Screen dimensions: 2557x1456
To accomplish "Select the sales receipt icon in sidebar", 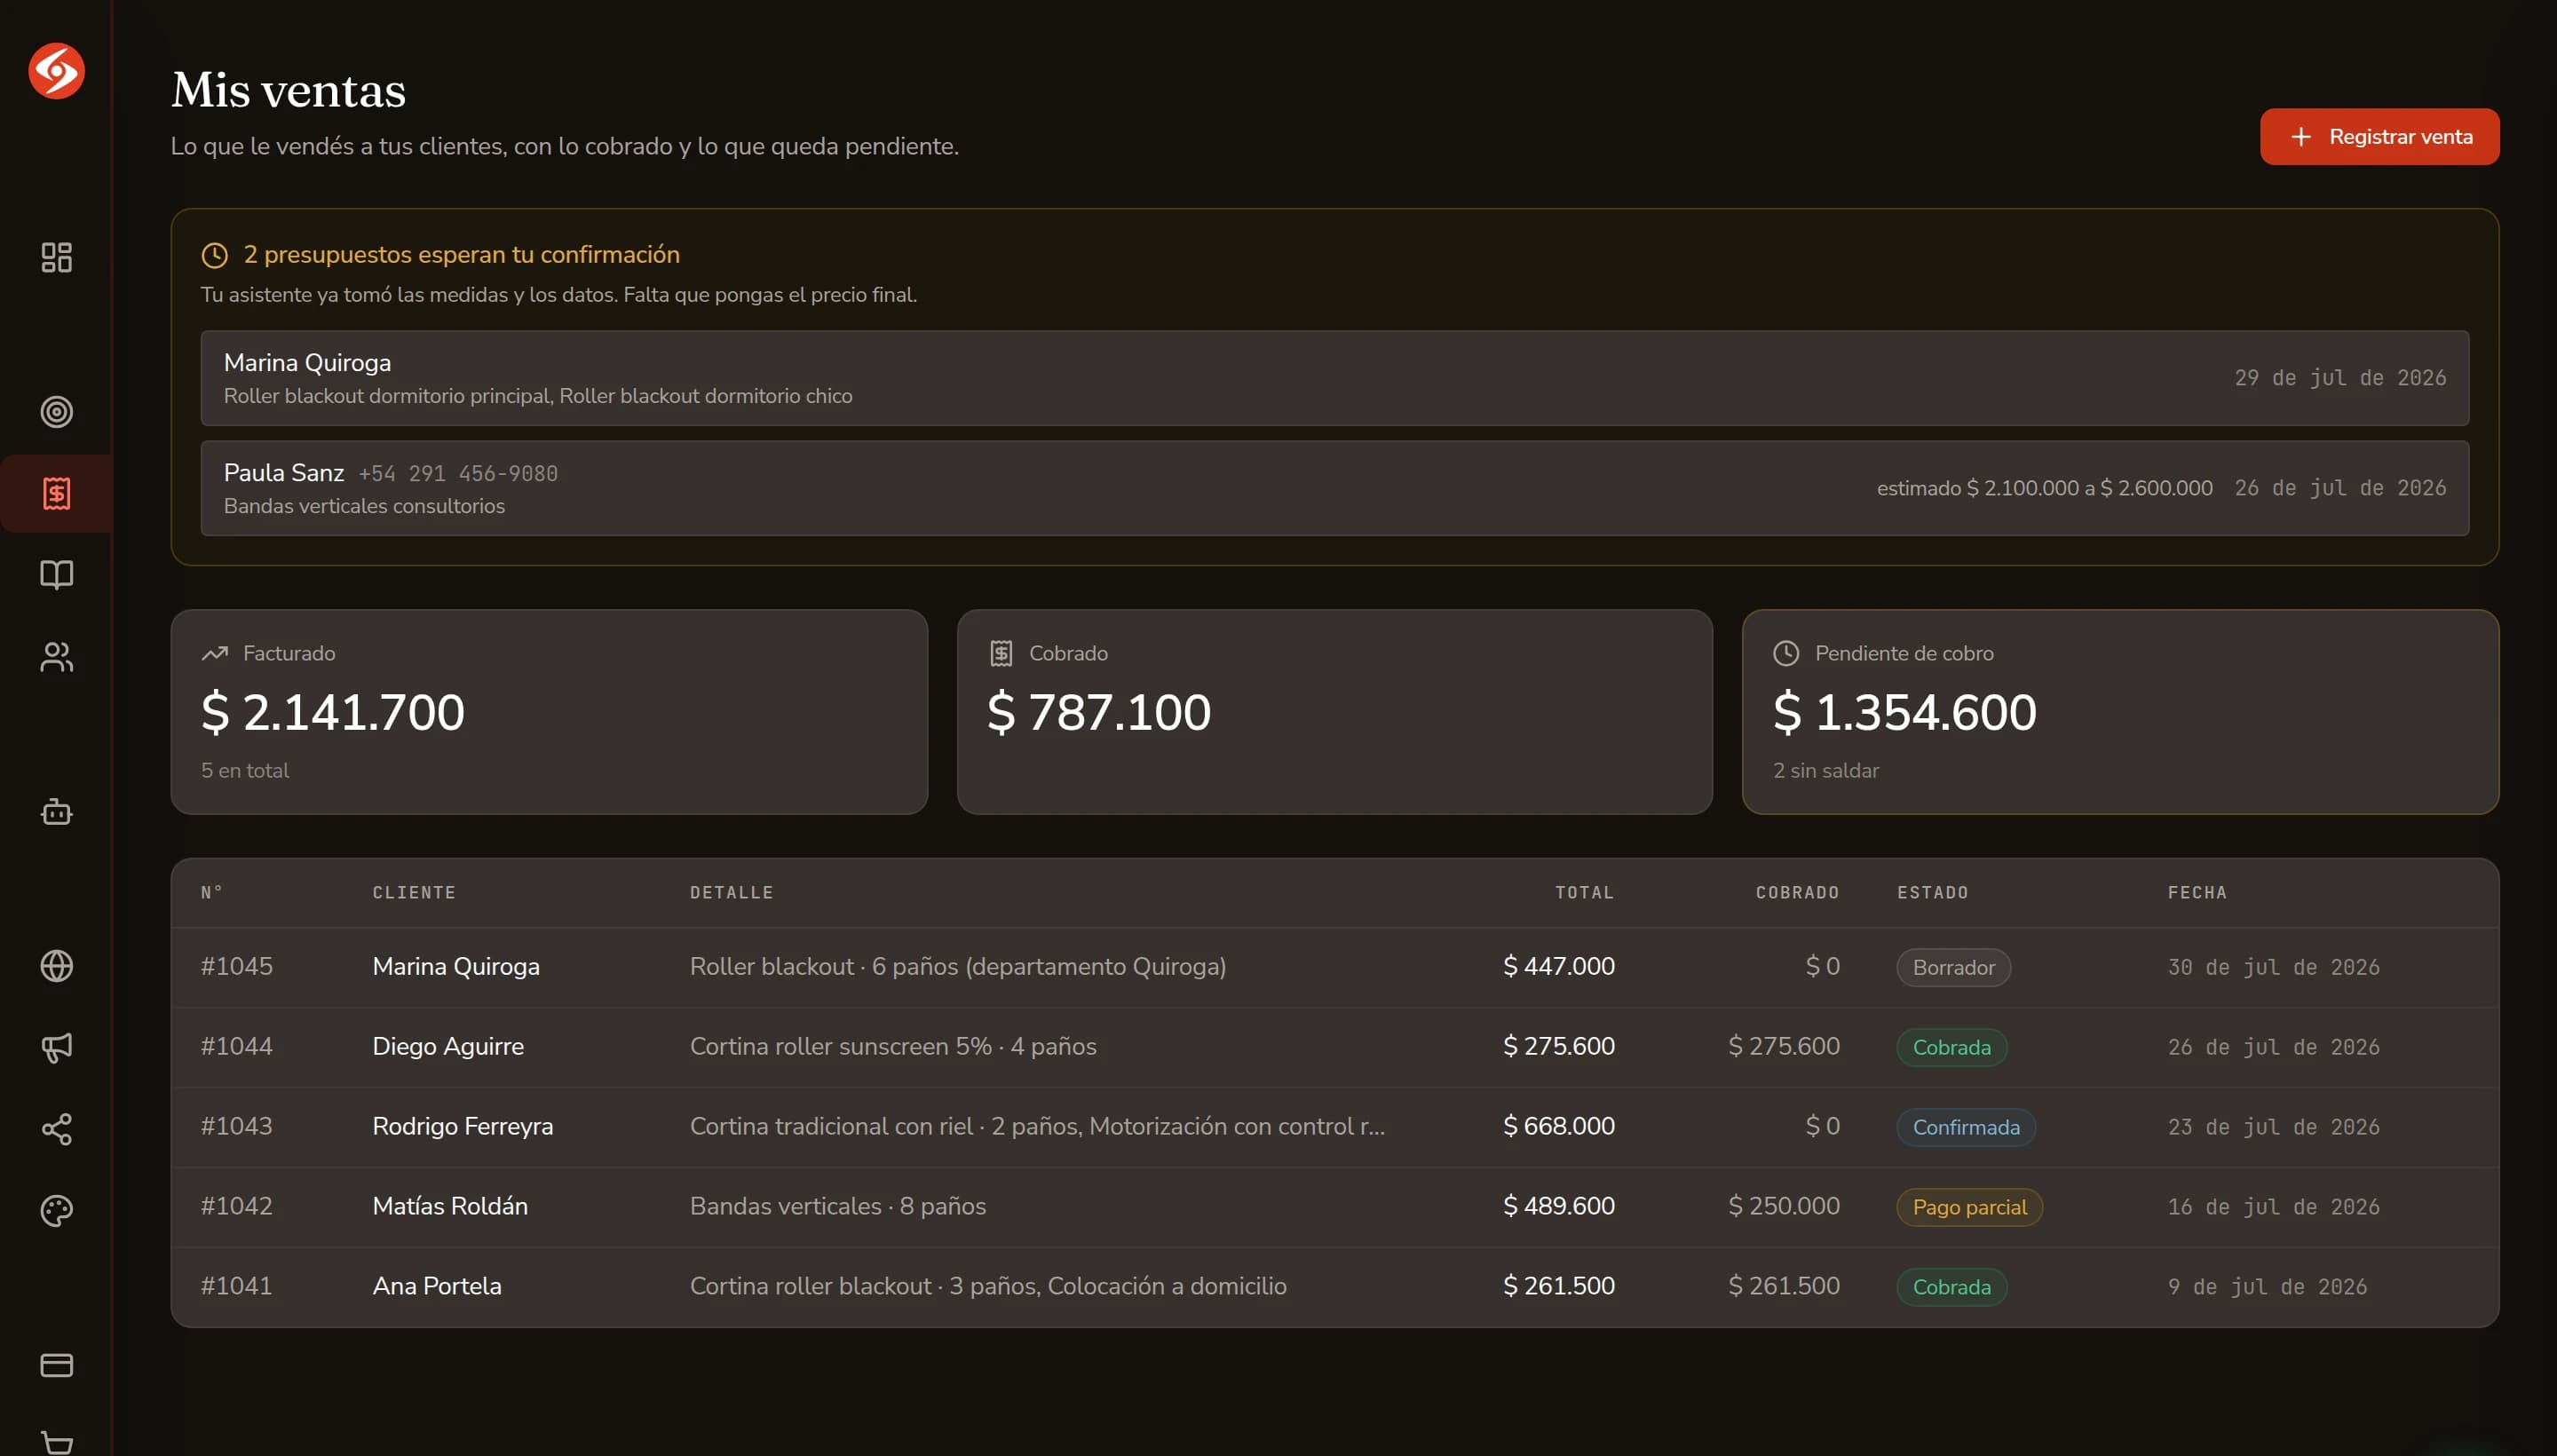I will 56,493.
